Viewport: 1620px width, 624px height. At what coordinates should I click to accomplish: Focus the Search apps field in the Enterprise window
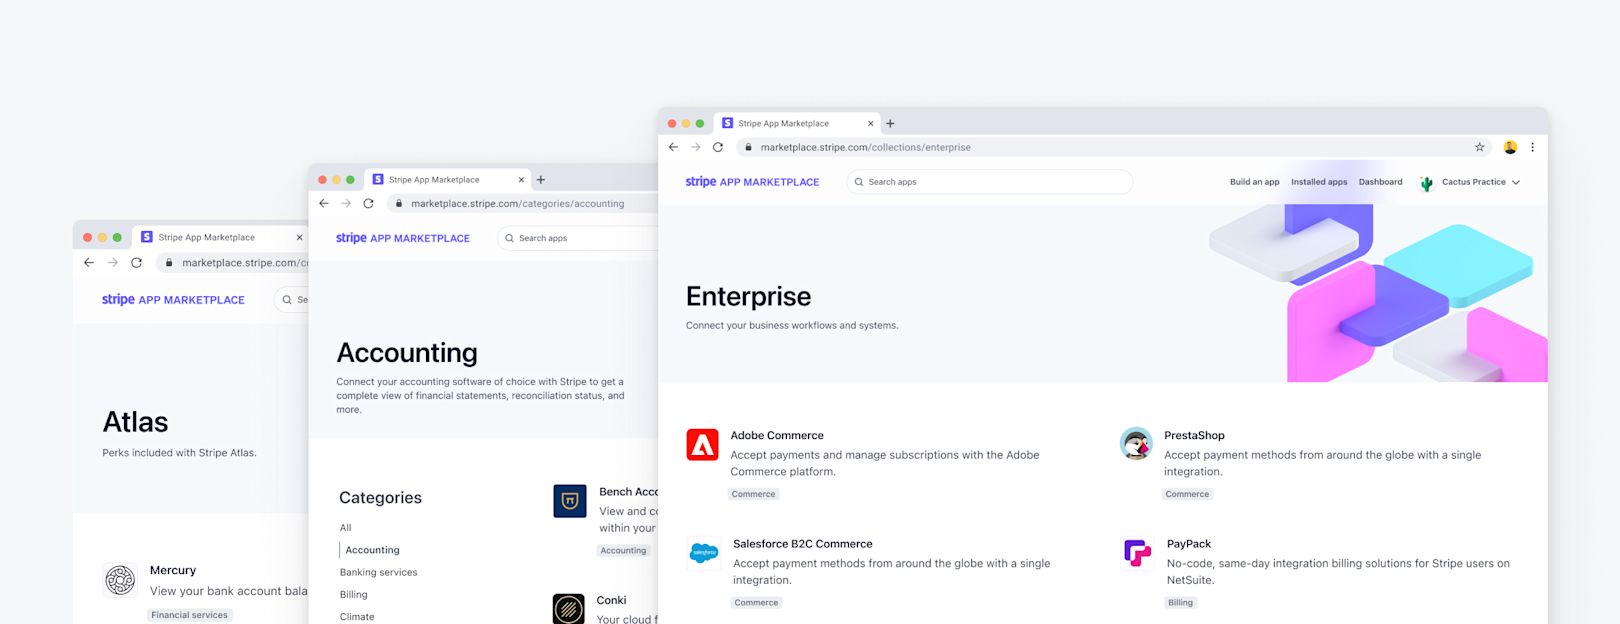(x=990, y=182)
